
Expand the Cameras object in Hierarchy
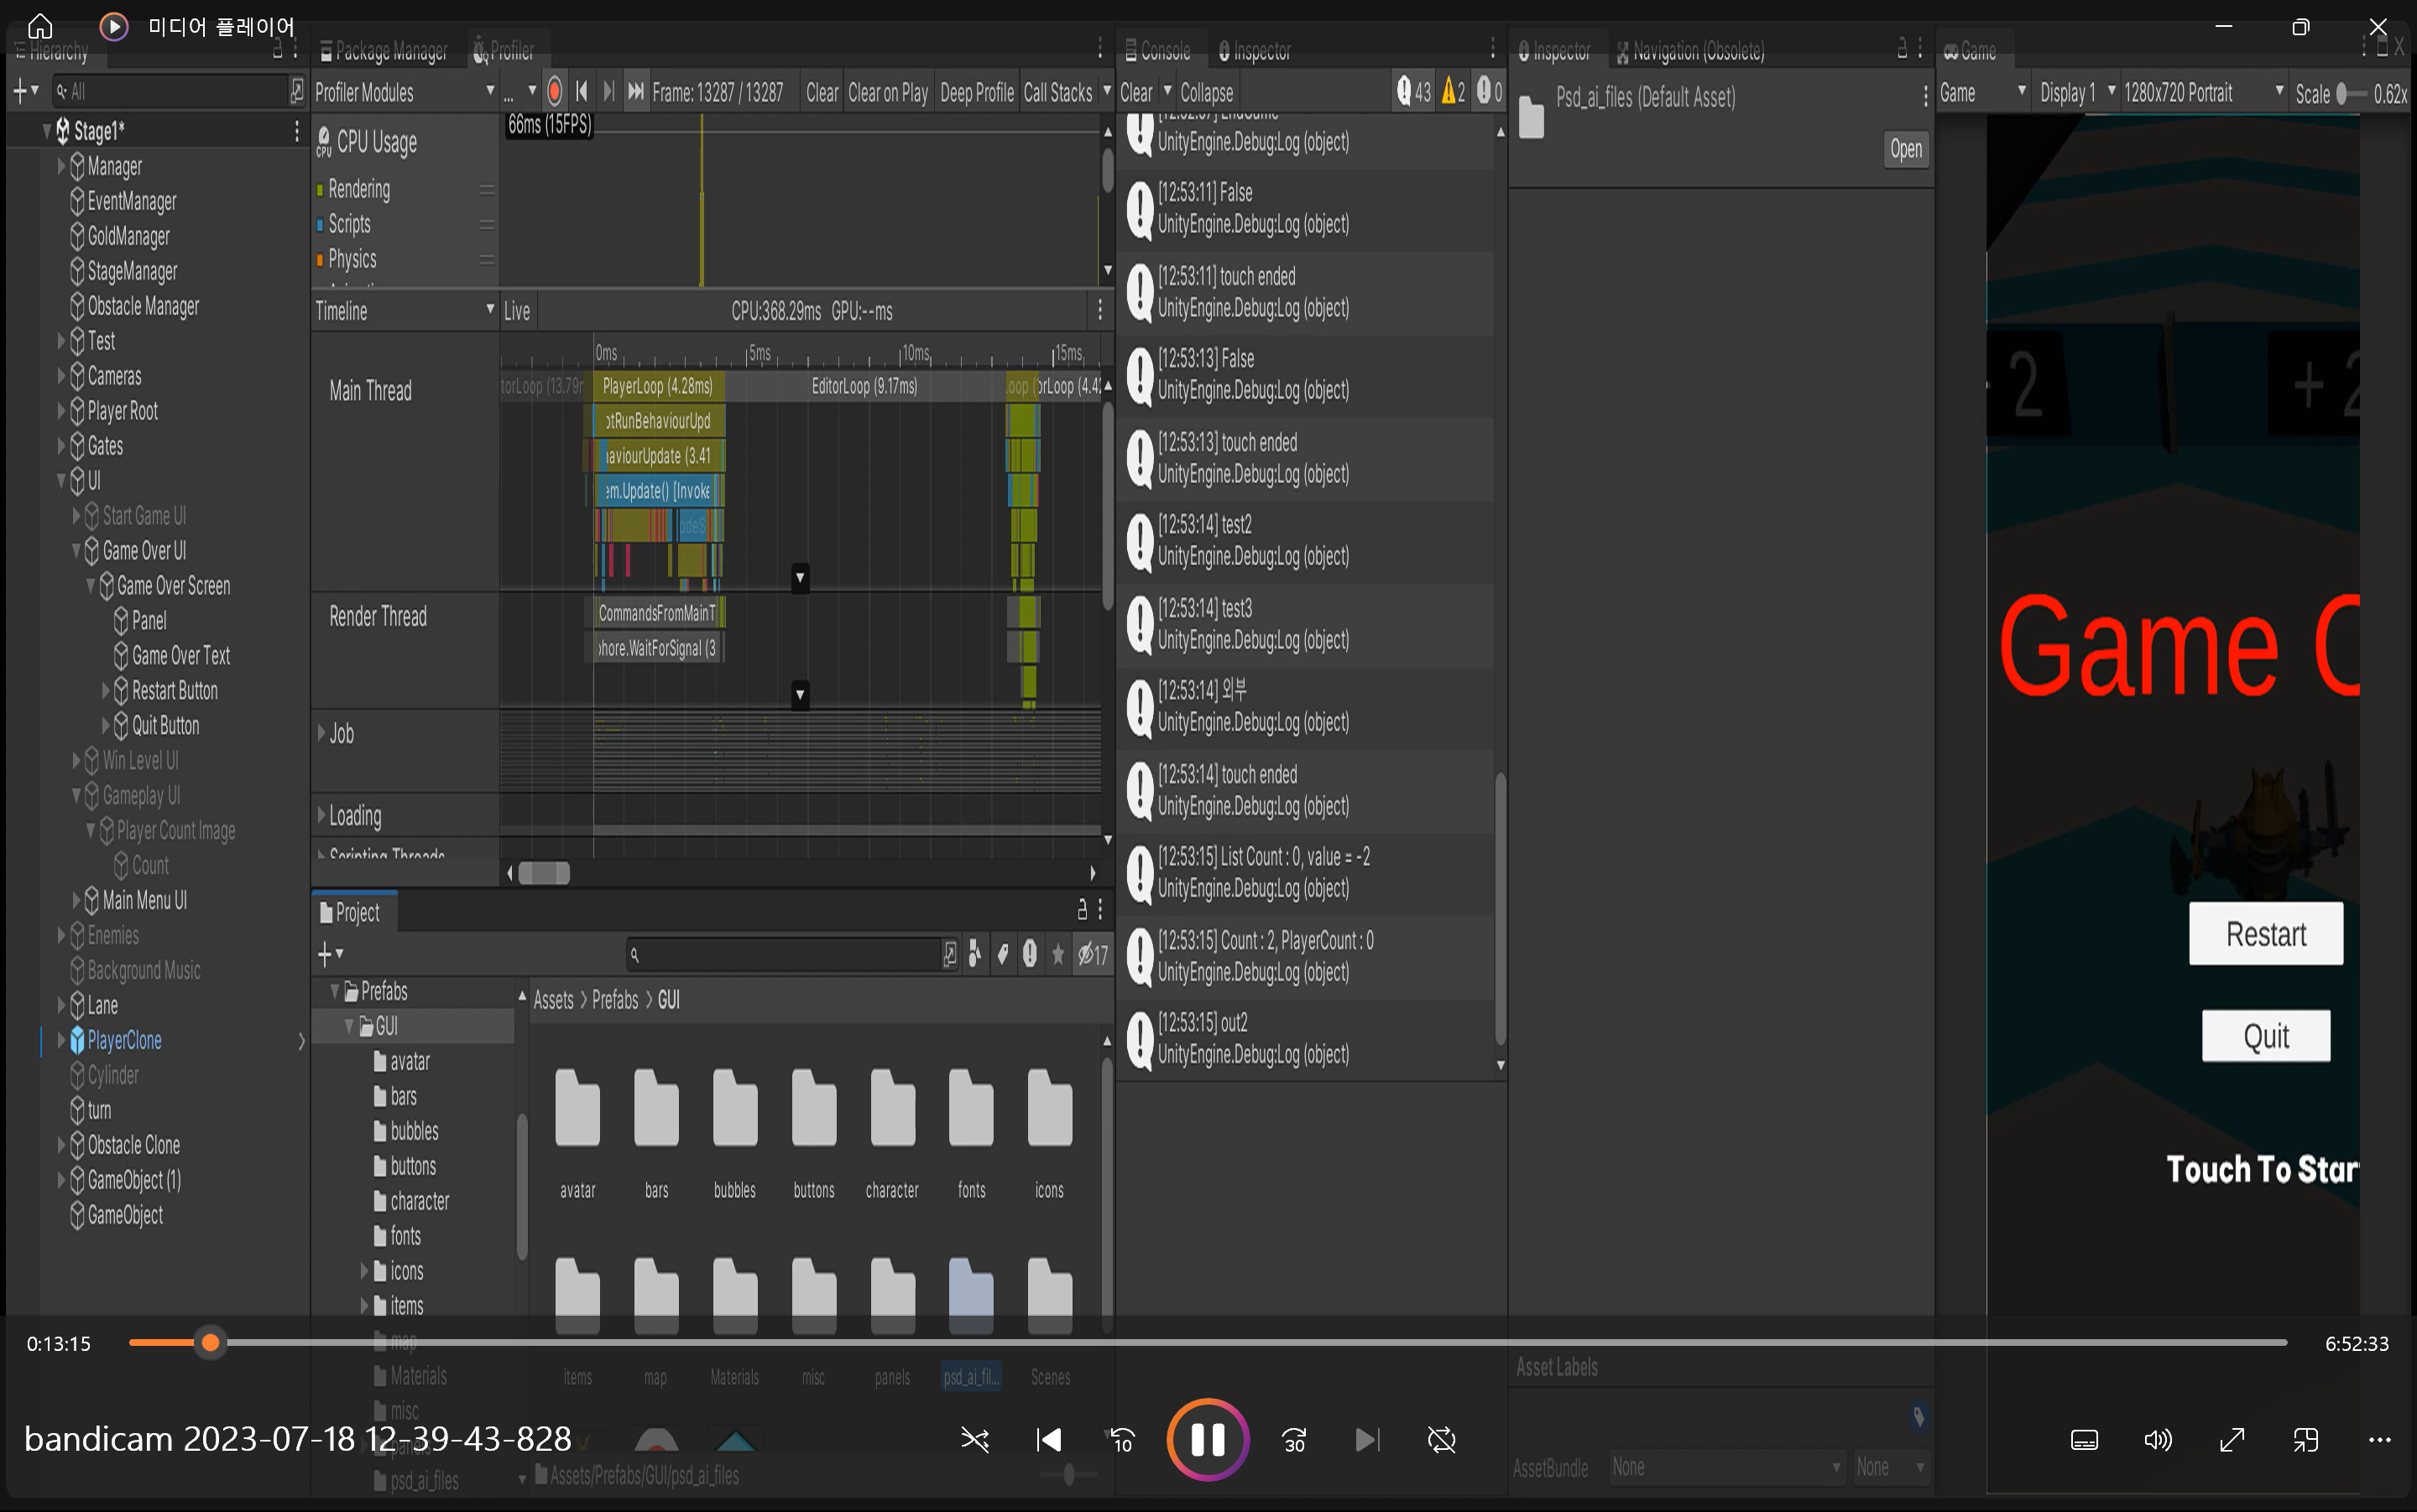61,376
